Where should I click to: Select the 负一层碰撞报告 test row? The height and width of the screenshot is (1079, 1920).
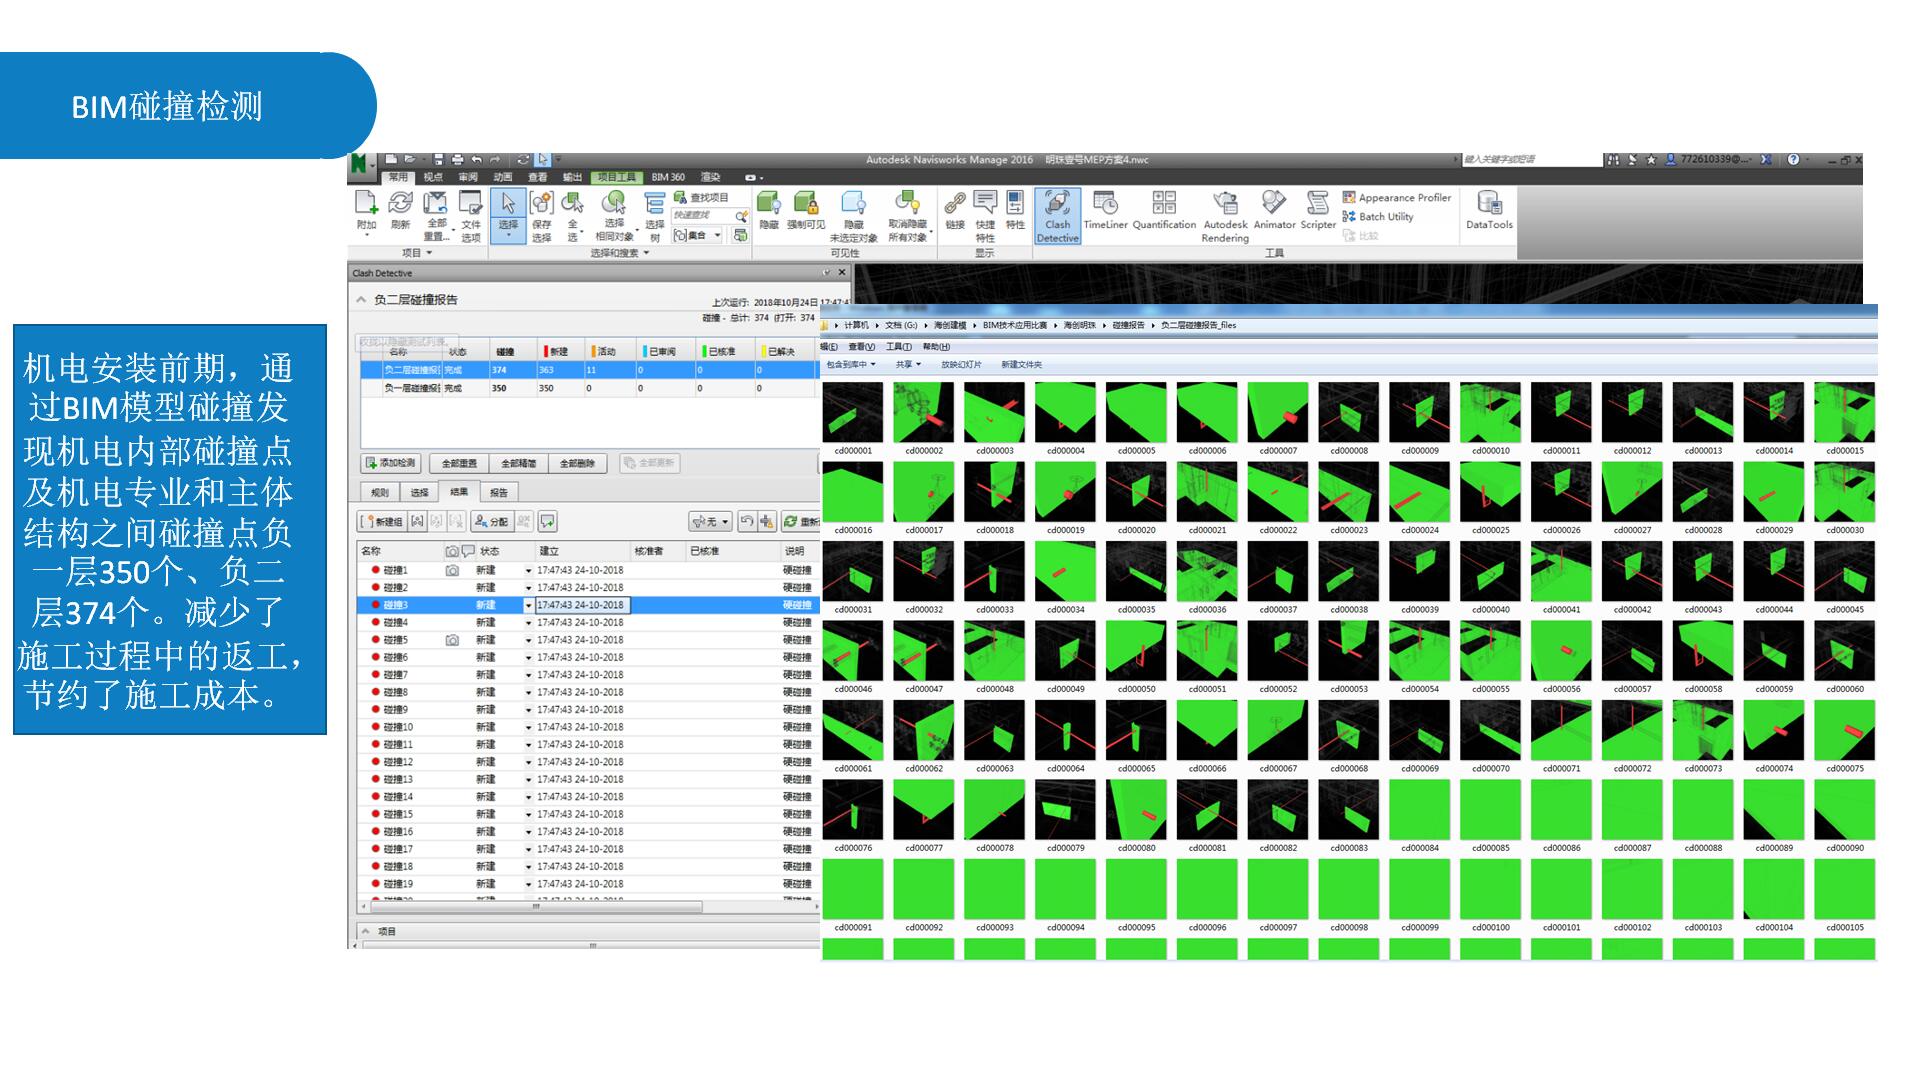[589, 388]
